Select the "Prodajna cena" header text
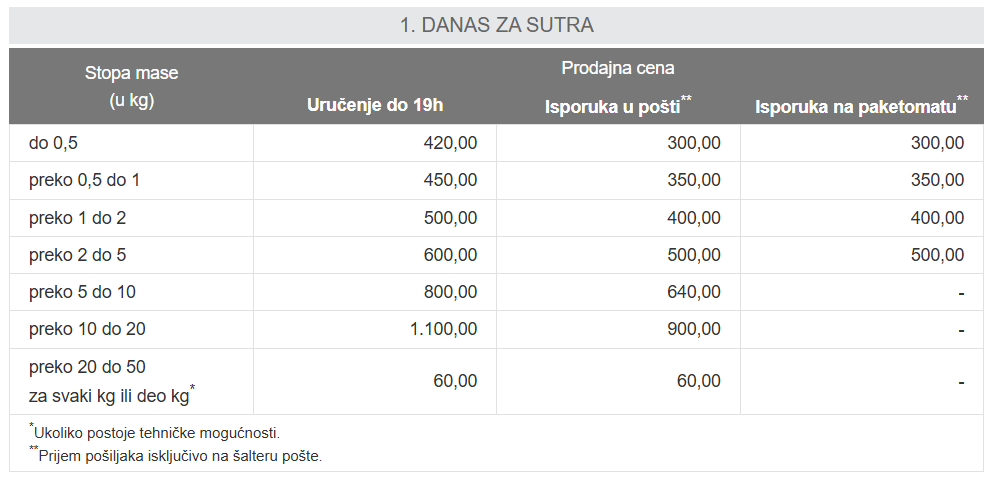 tap(617, 68)
